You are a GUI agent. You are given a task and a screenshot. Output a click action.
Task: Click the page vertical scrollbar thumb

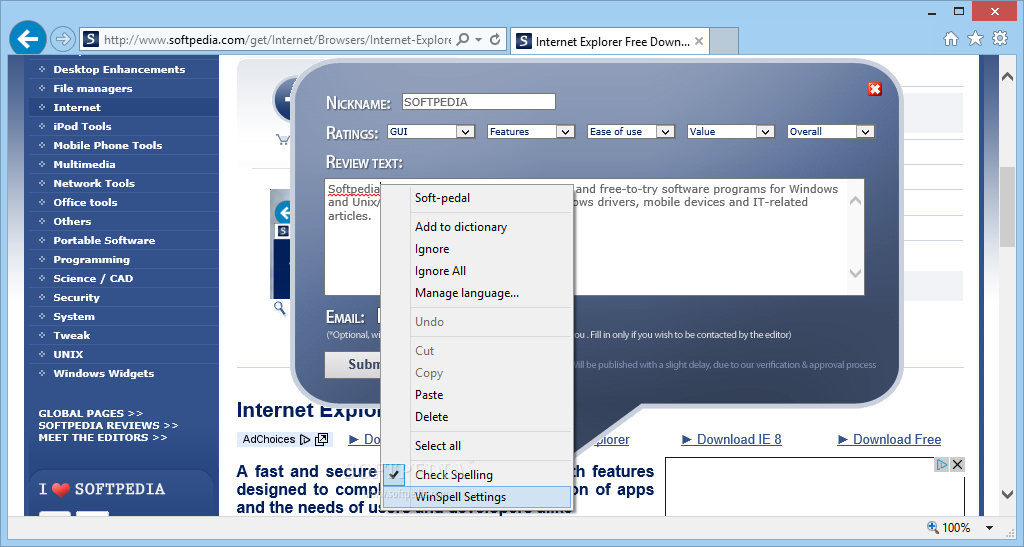tap(1007, 207)
